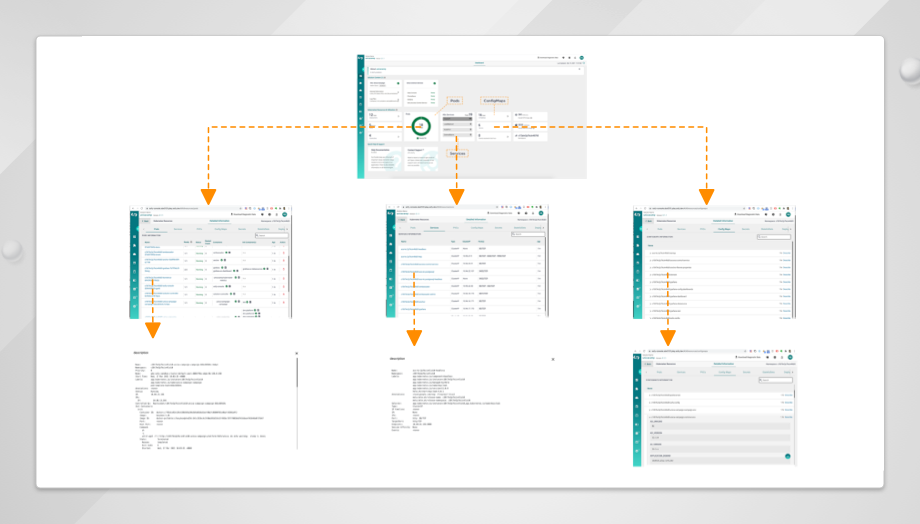
Task: Click Back button in the Pods list window
Action: click(146, 221)
